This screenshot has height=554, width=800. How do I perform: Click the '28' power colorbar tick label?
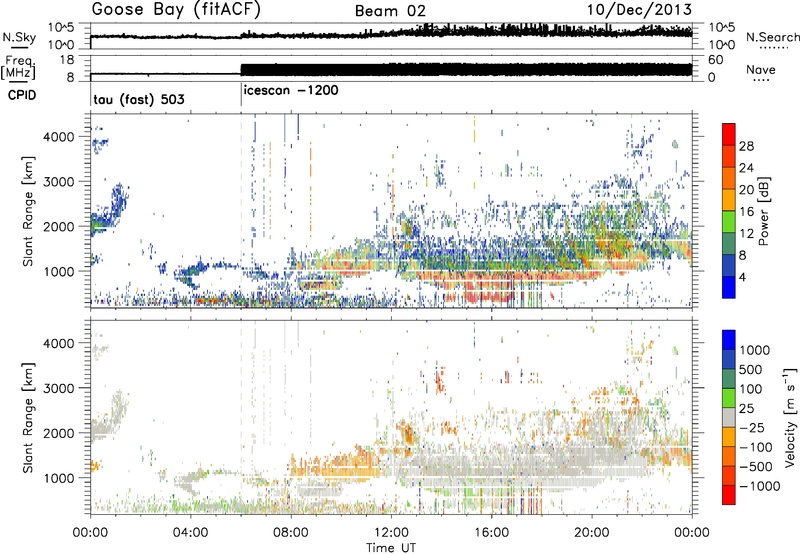pos(746,146)
